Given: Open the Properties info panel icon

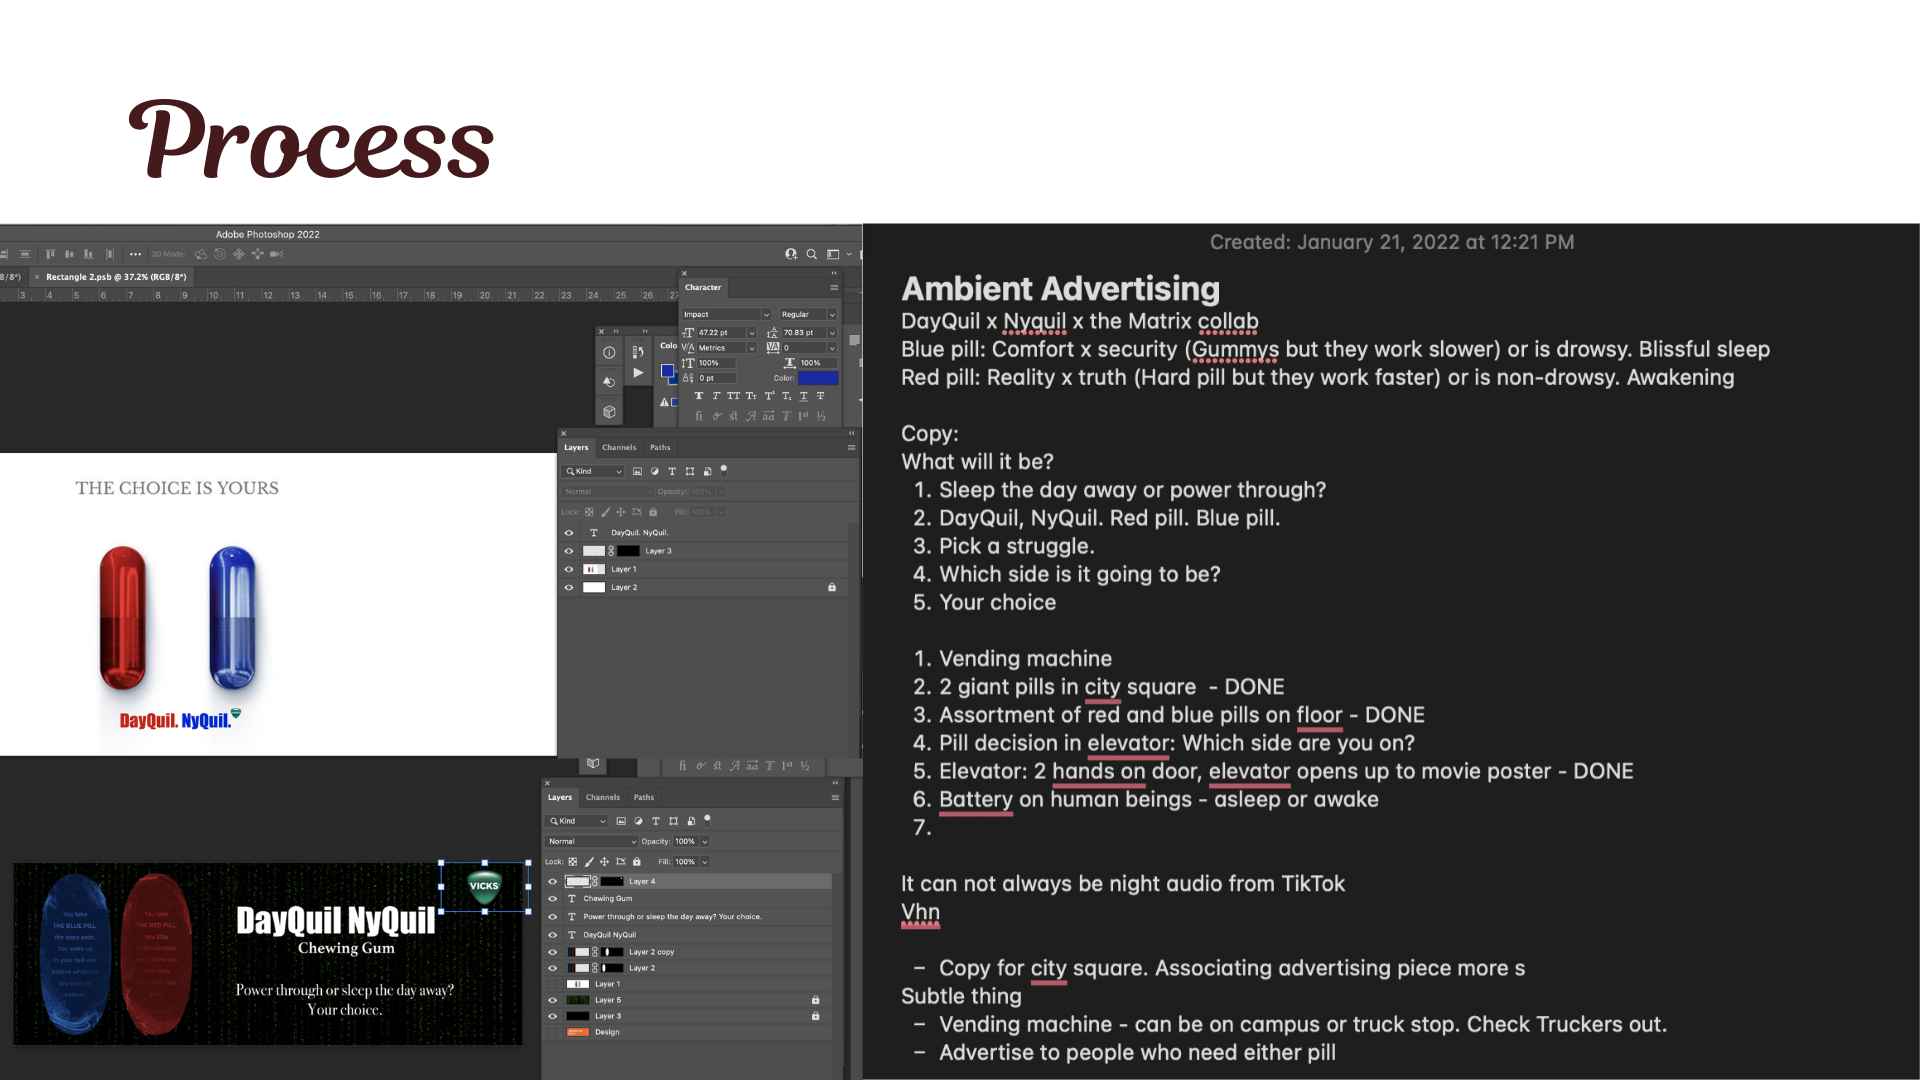Looking at the screenshot, I should [x=609, y=352].
